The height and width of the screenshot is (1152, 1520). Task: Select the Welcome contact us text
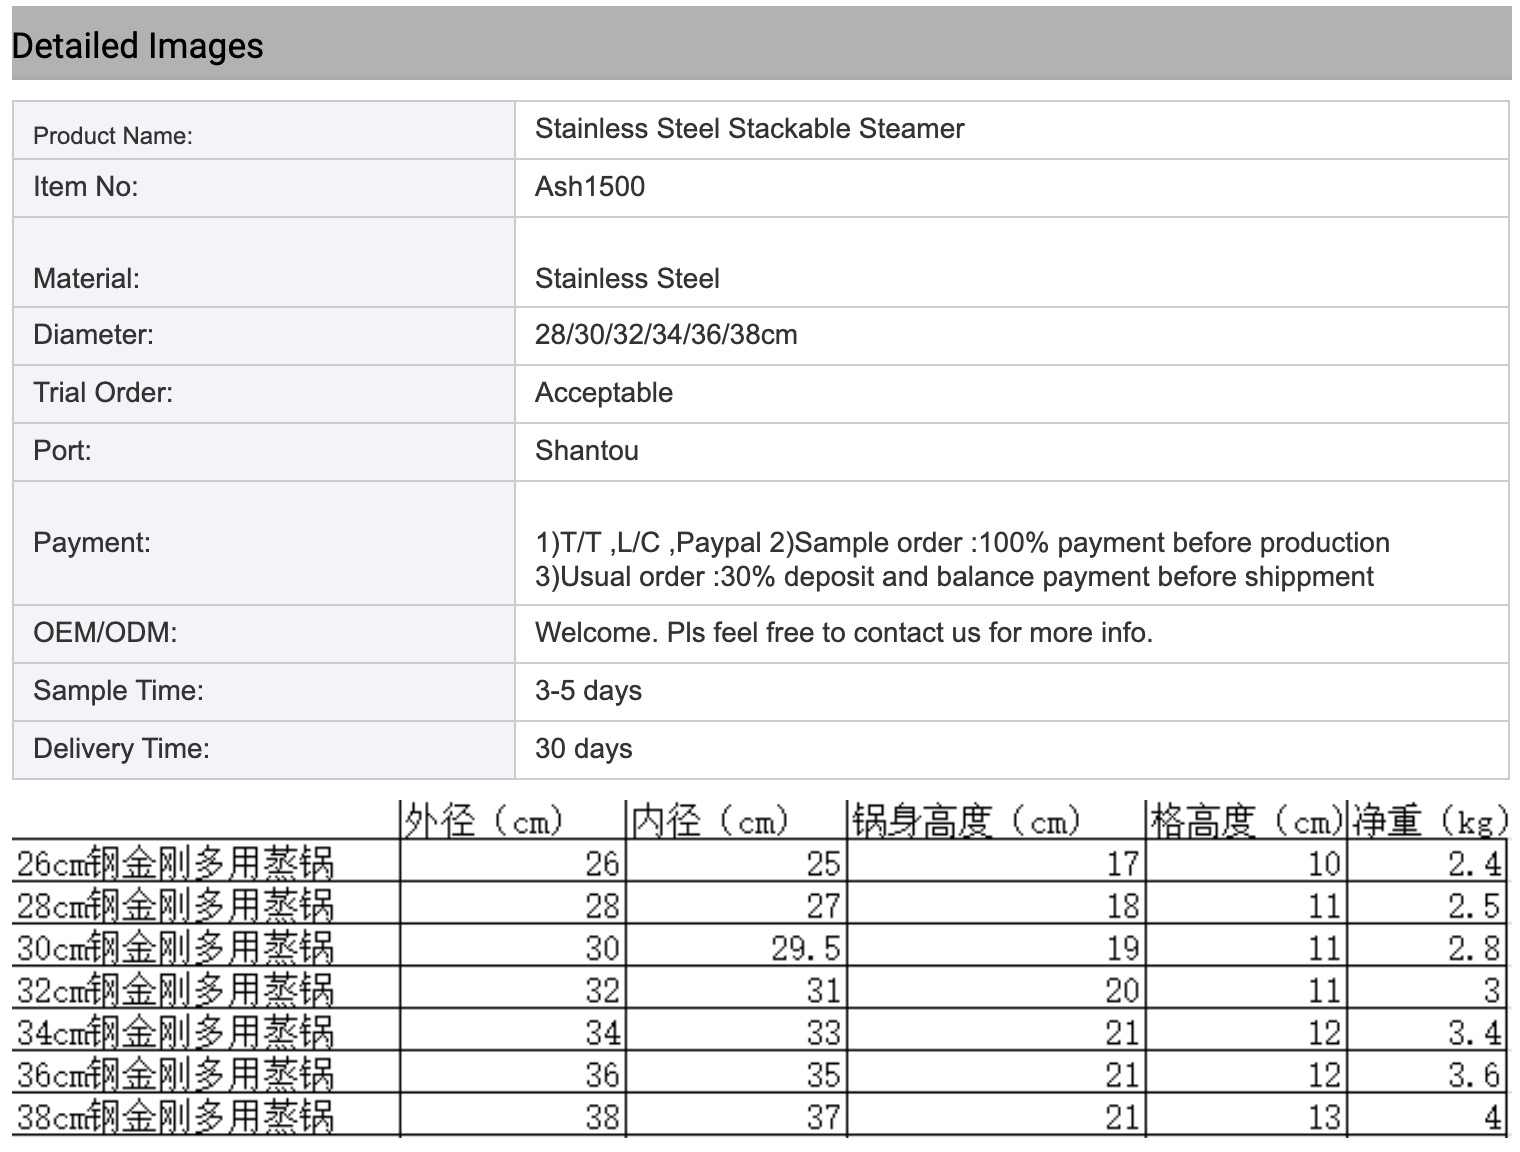844,632
